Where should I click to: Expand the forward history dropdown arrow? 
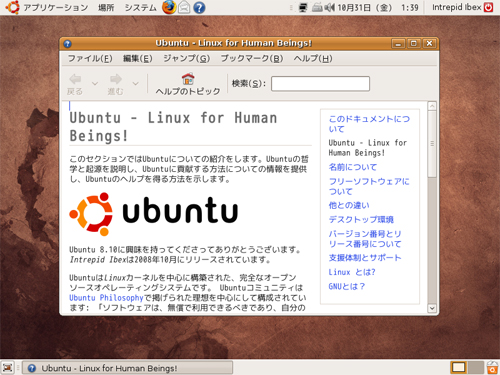pyautogui.click(x=135, y=83)
